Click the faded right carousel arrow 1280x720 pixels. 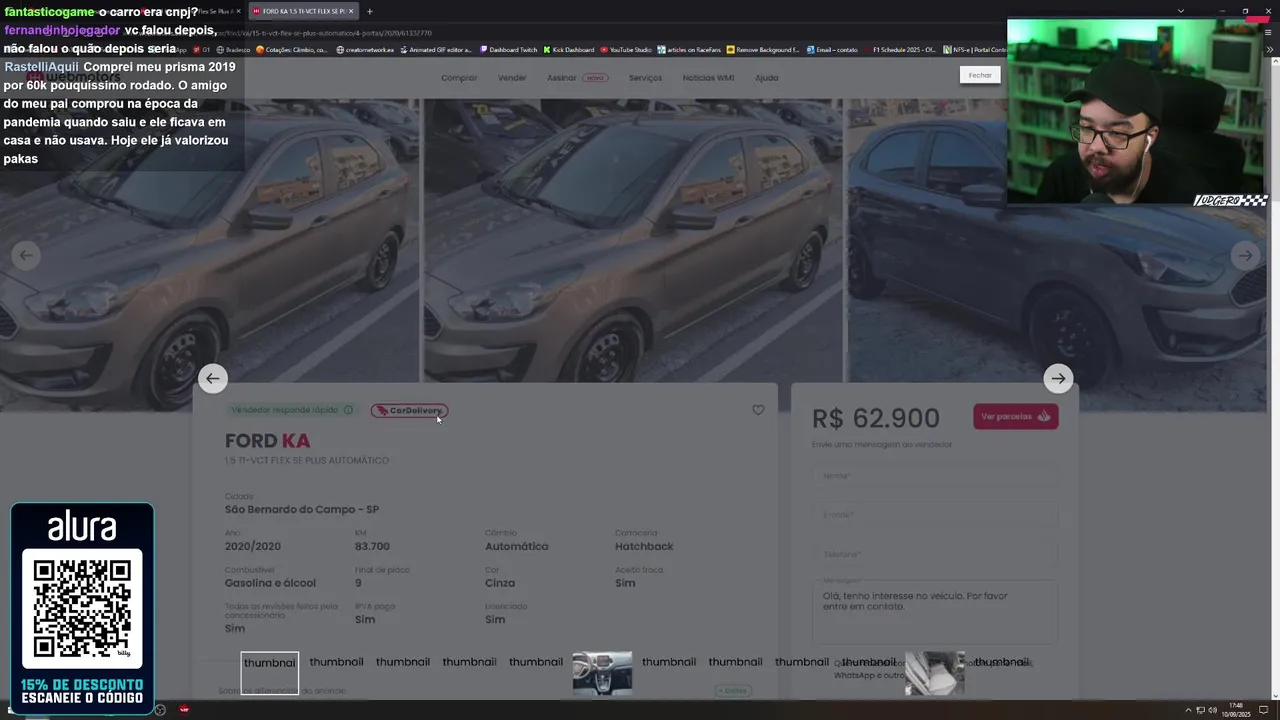(x=1245, y=255)
